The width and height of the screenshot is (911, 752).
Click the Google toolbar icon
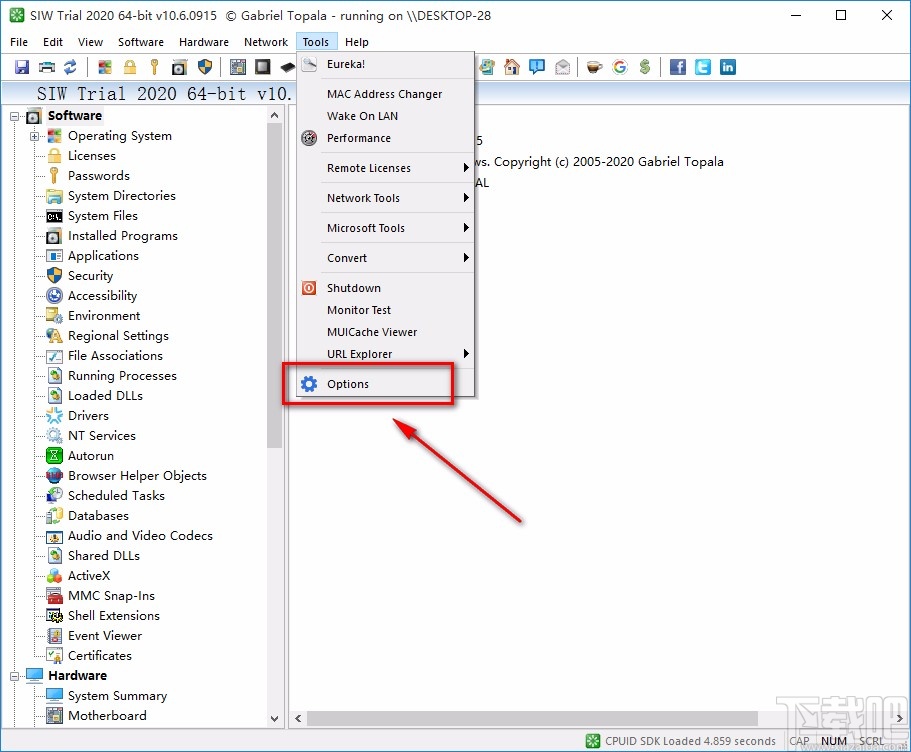coord(620,67)
